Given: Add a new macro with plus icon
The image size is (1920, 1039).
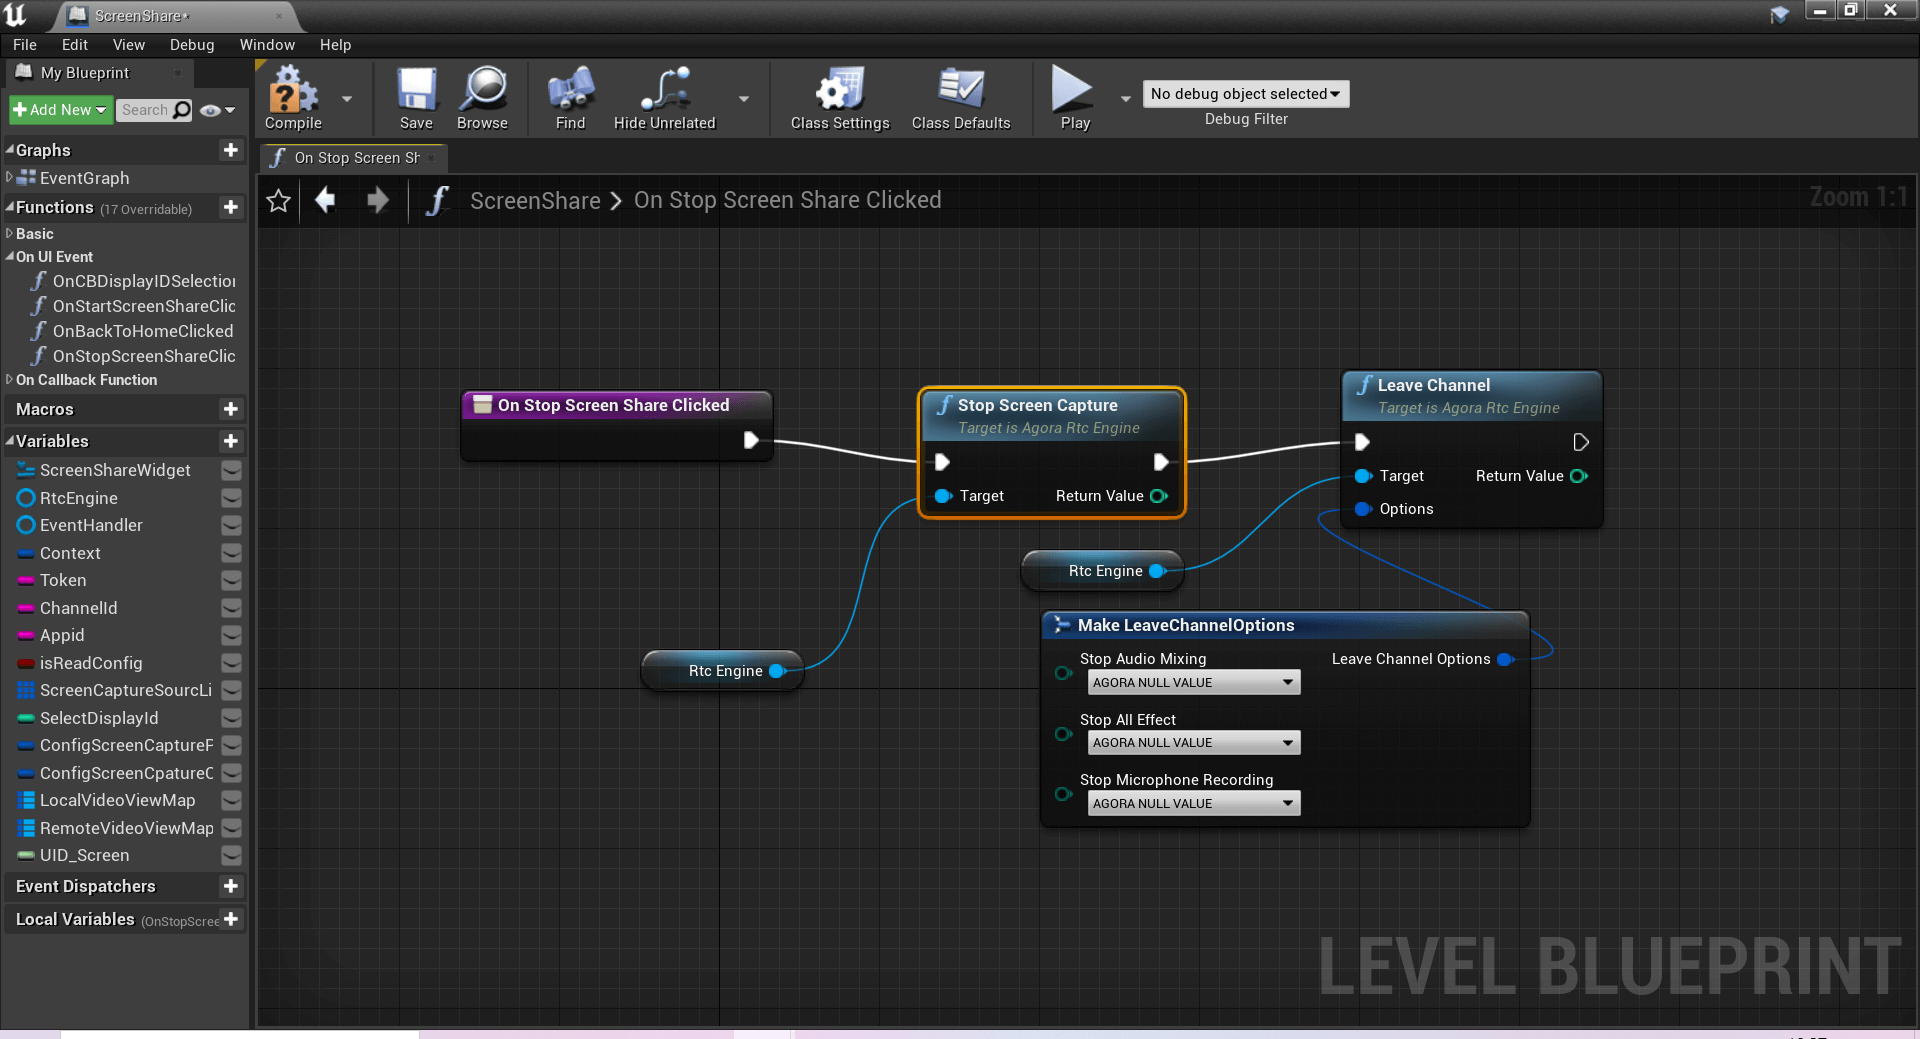Looking at the screenshot, I should click(x=231, y=409).
